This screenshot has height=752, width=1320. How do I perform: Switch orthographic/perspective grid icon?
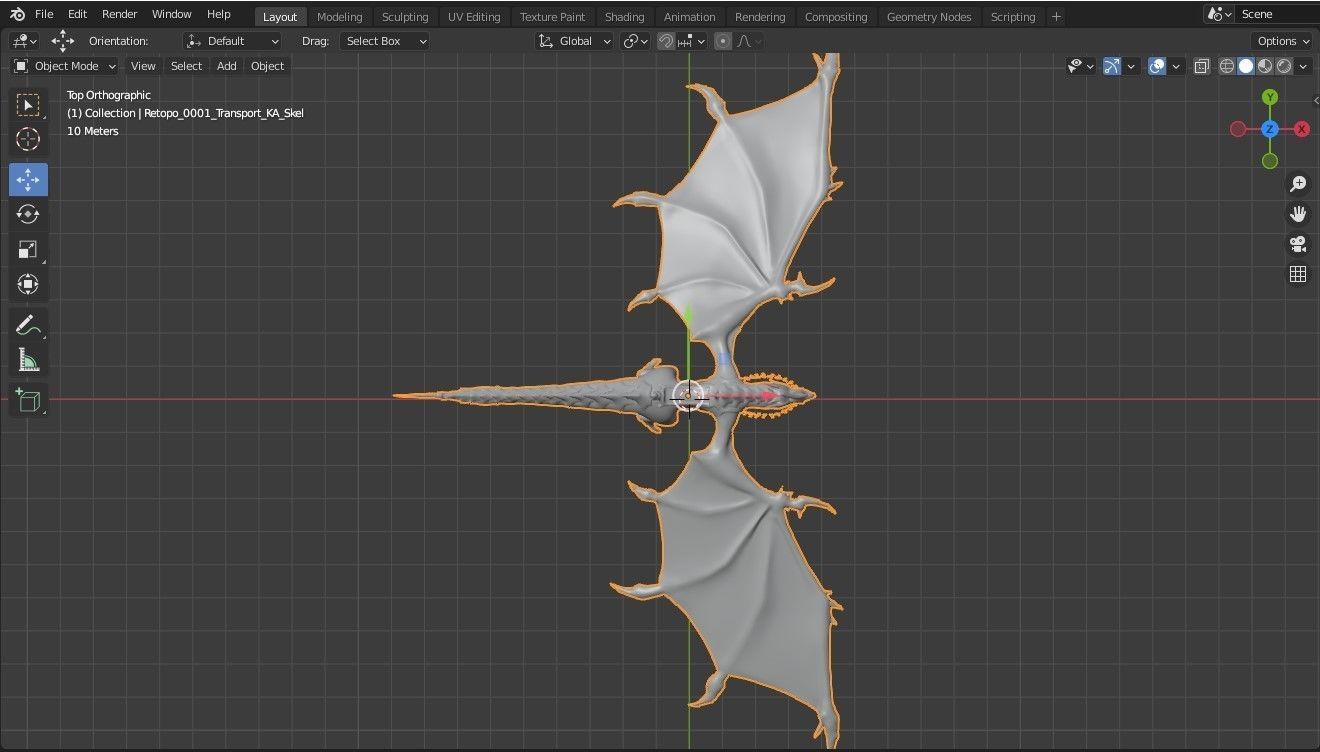pos(1298,274)
